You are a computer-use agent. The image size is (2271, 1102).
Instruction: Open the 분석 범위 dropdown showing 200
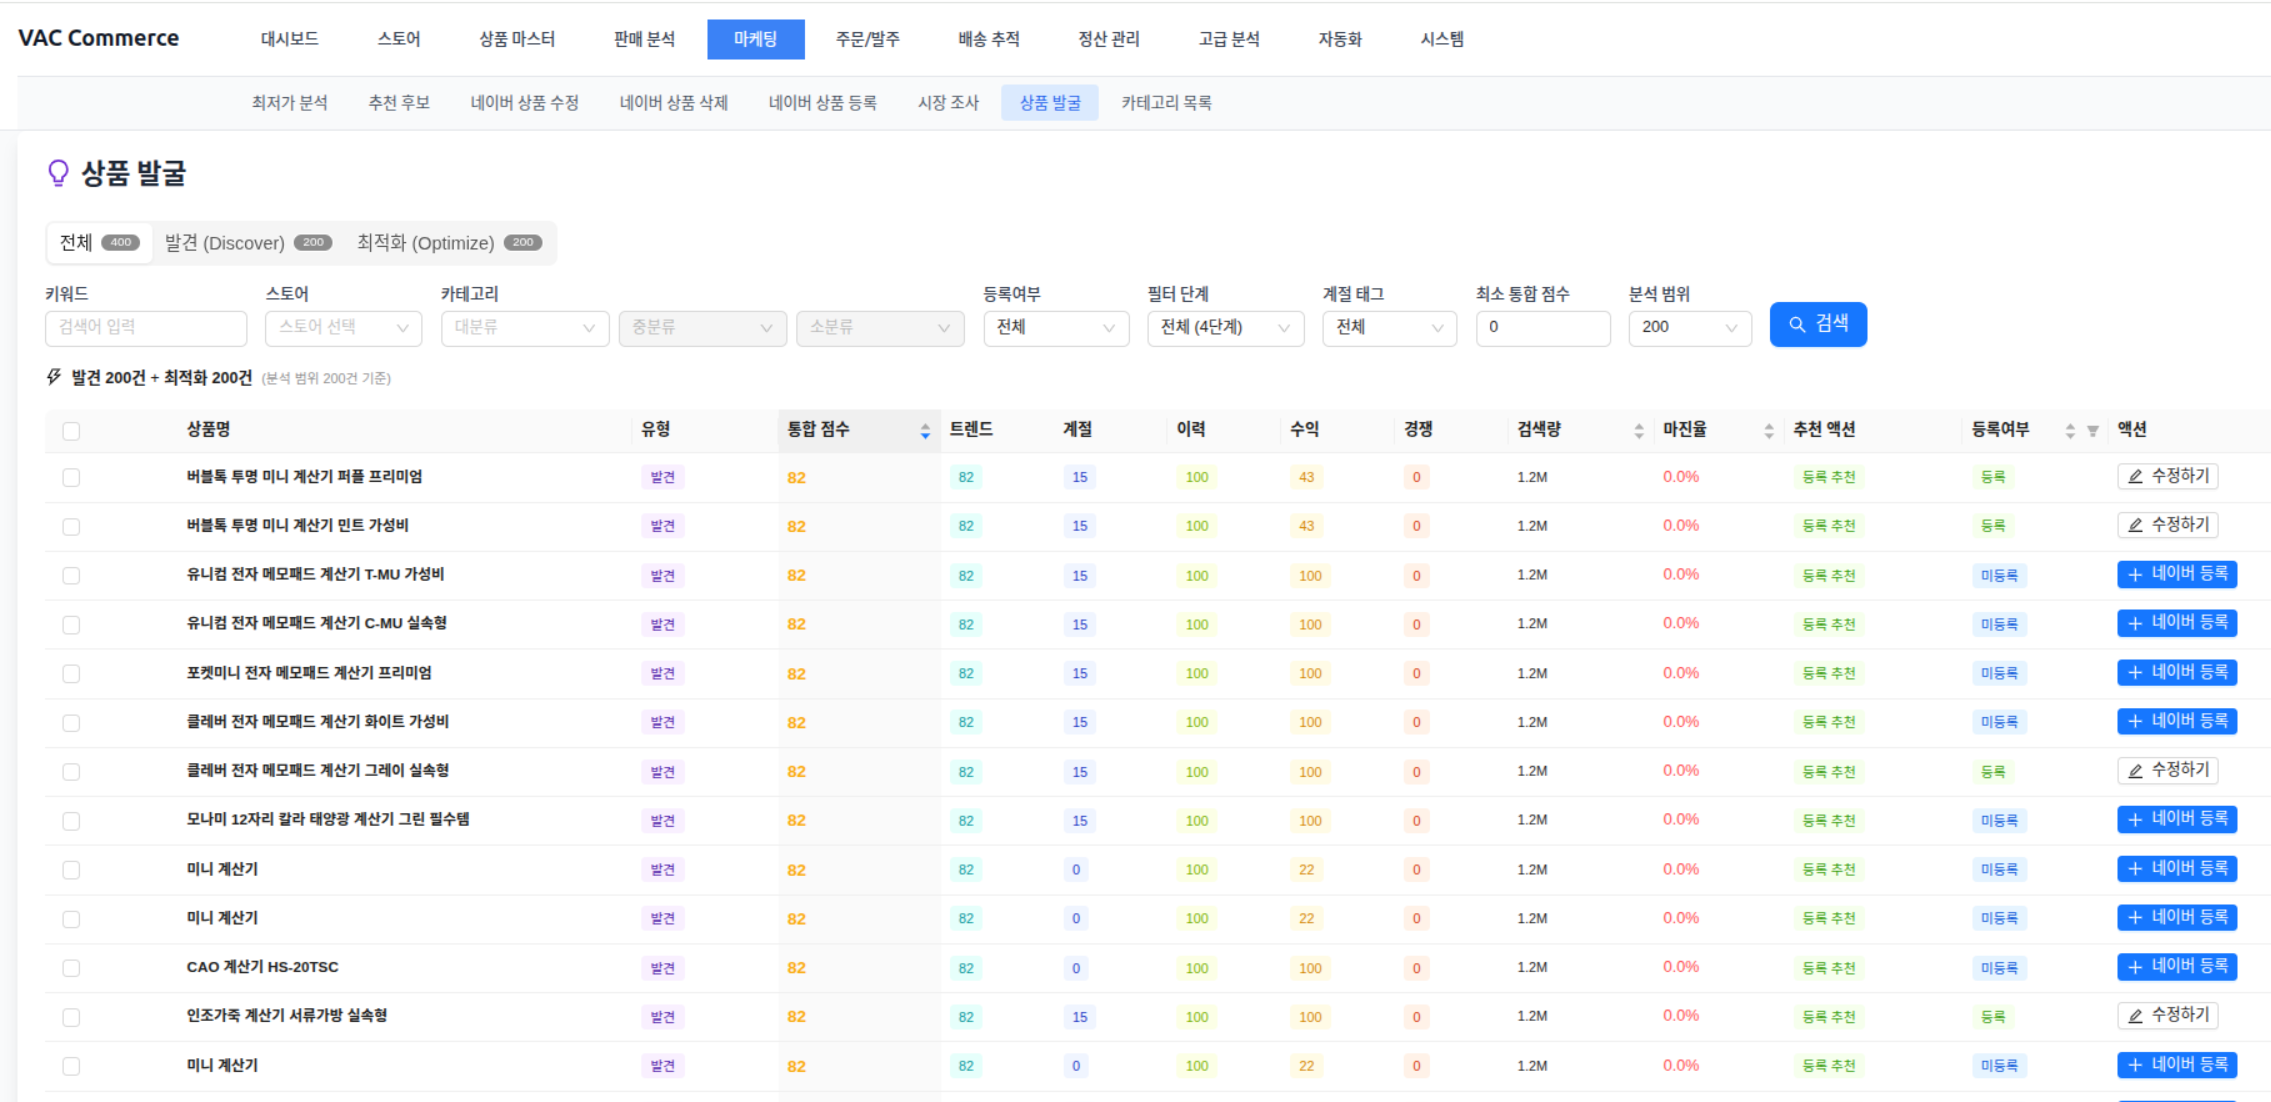click(1690, 327)
